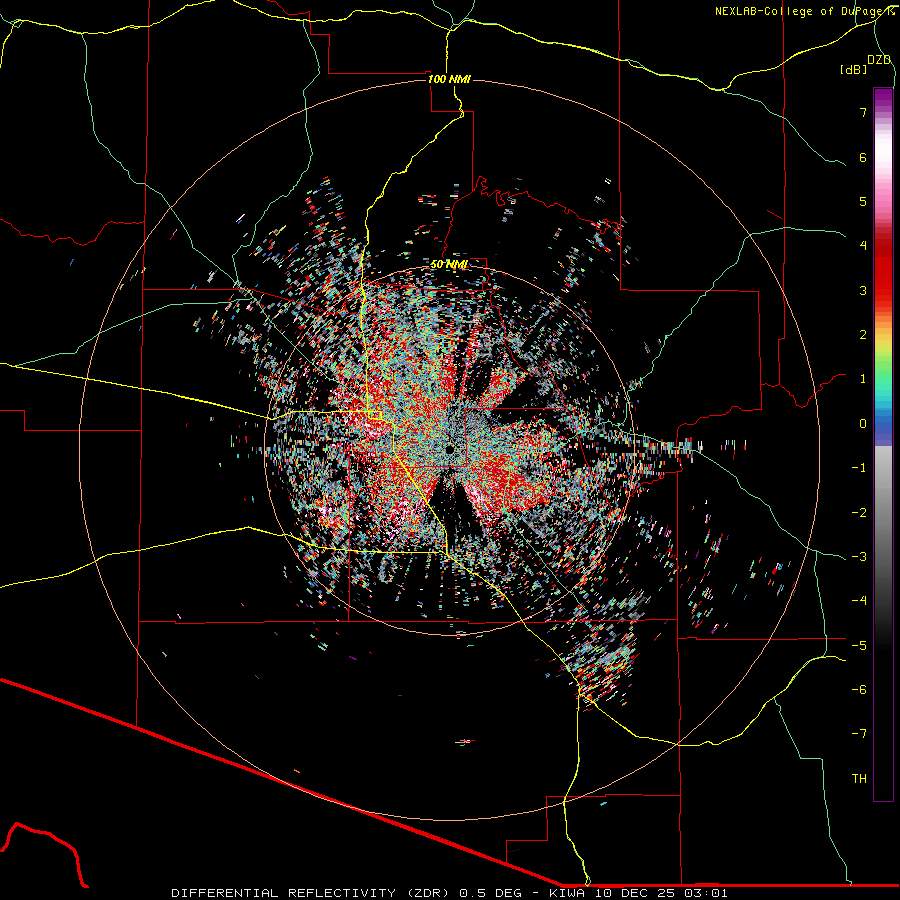This screenshot has height=900, width=900.
Task: Click the 1 value on color scale
Action: (863, 379)
